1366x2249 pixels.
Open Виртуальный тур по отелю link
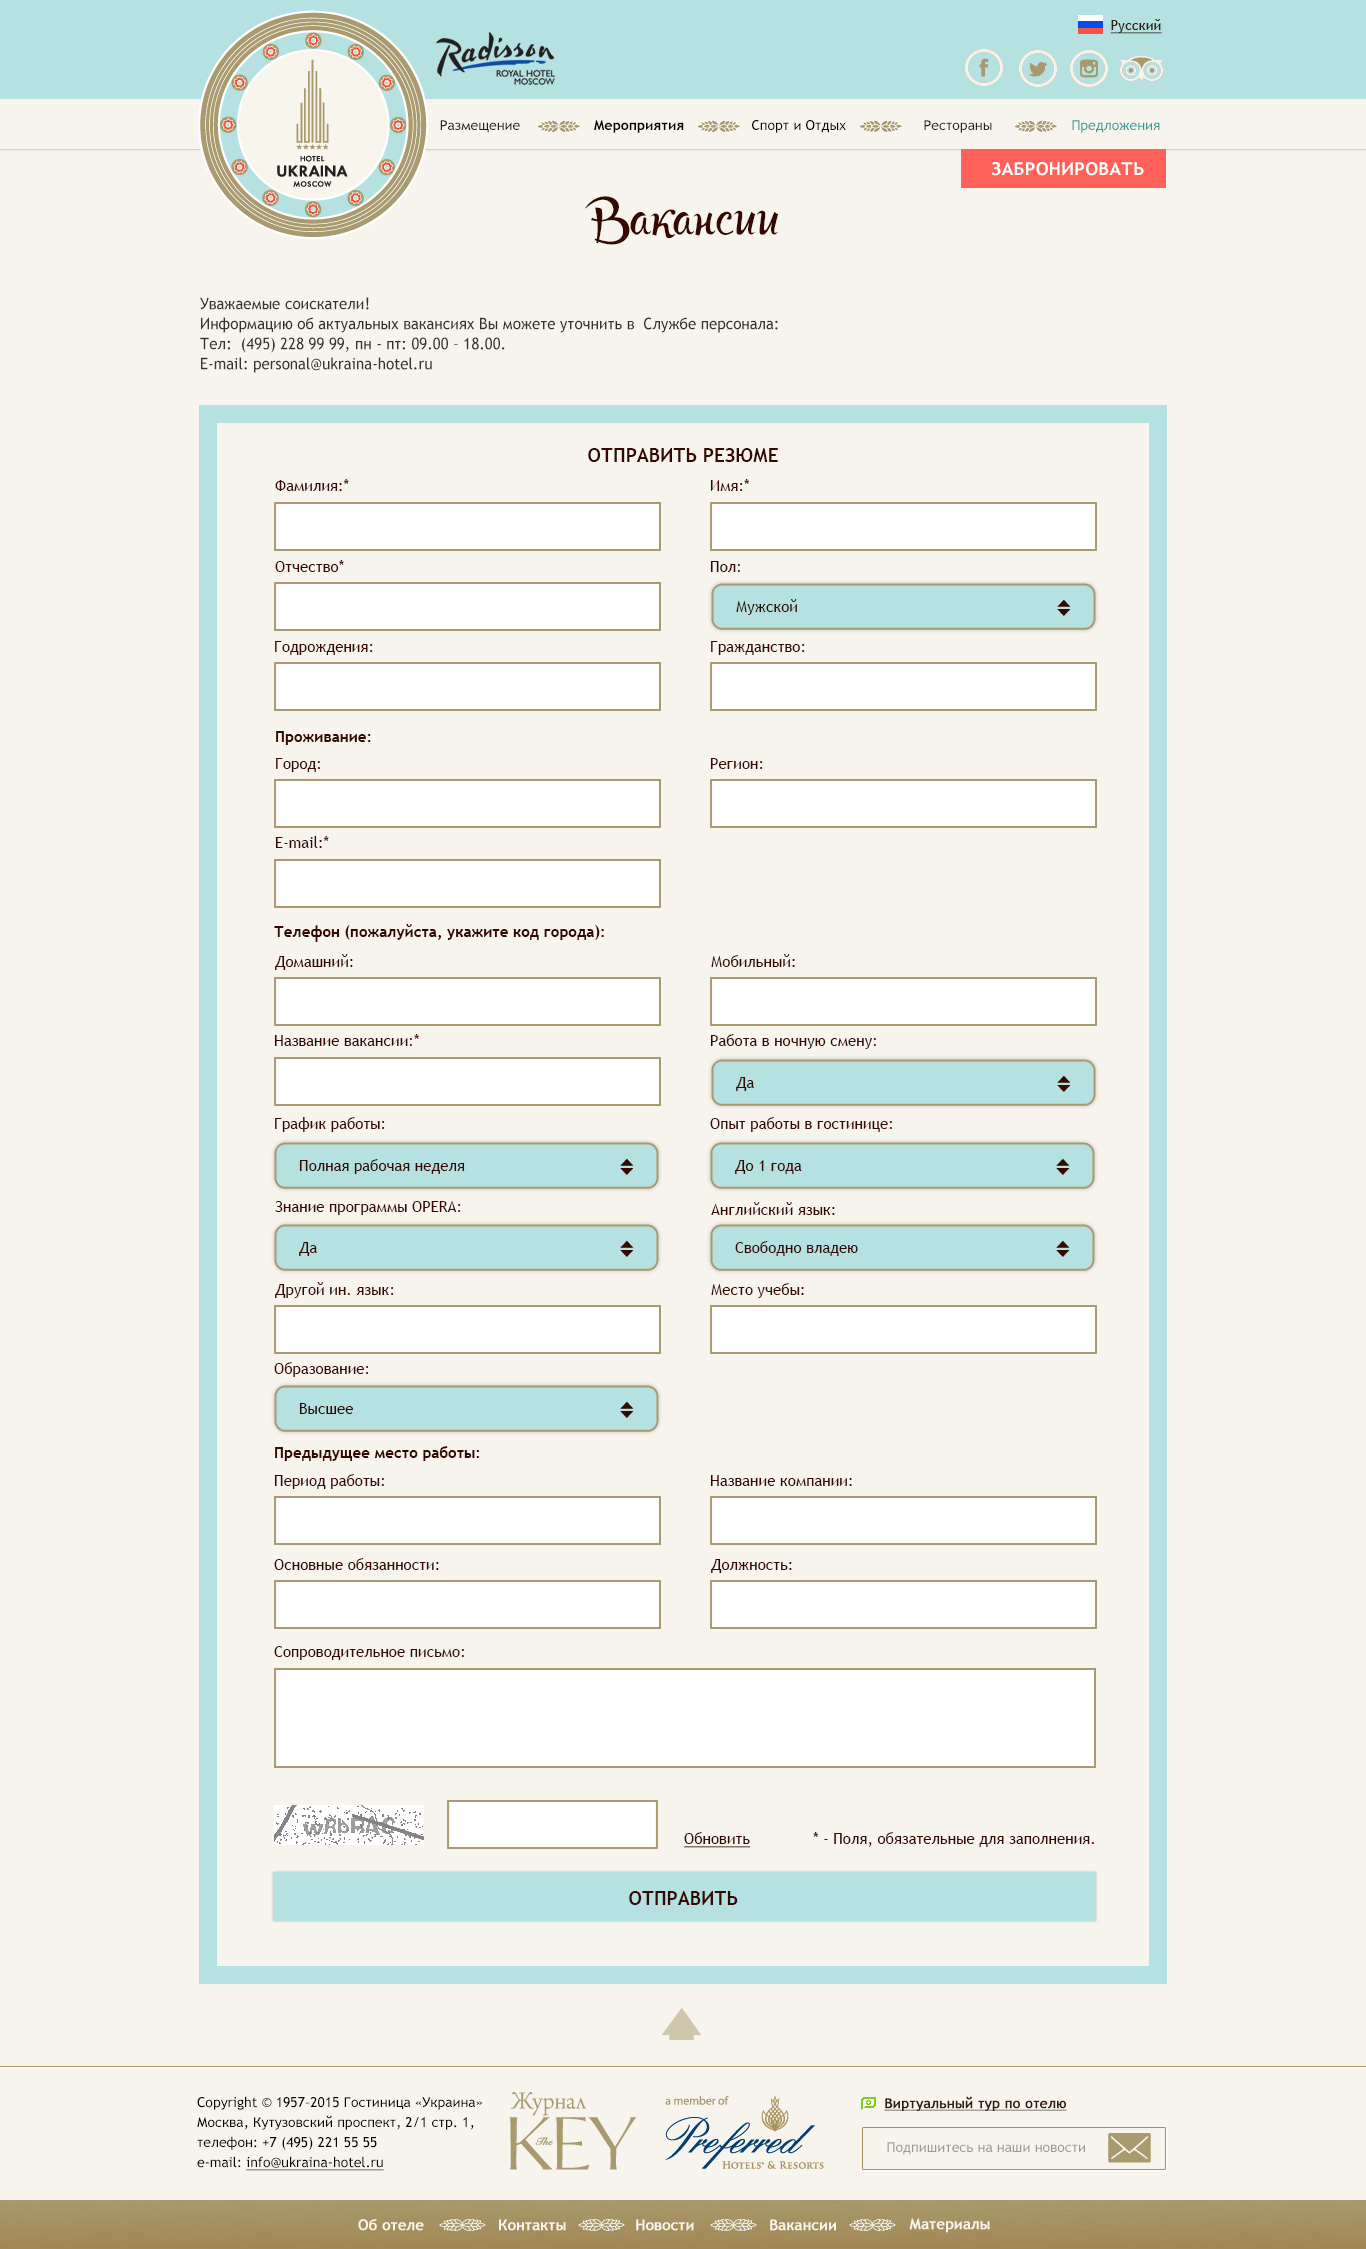click(975, 2103)
